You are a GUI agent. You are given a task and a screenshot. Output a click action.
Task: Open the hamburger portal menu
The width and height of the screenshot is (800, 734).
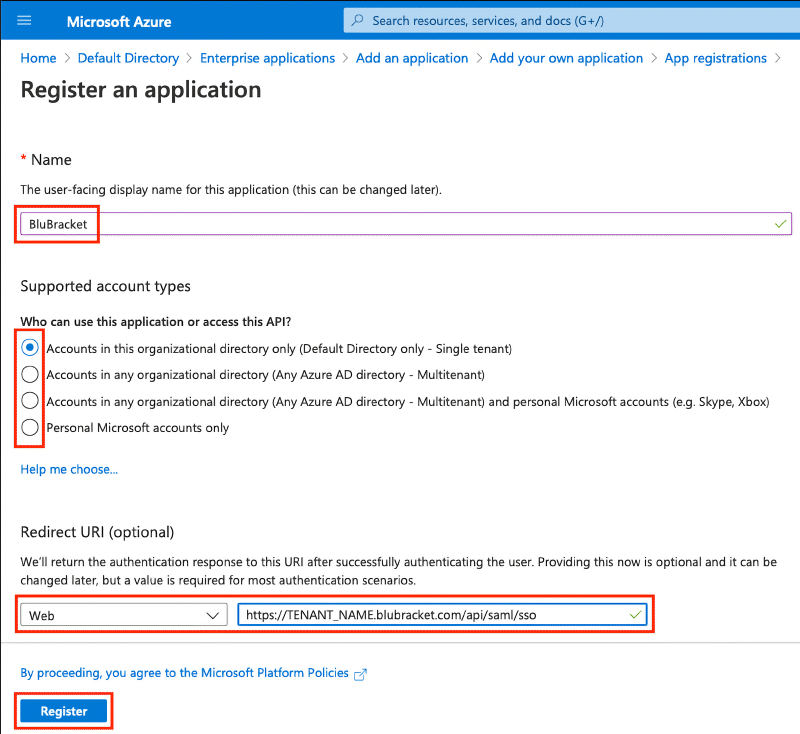point(24,21)
